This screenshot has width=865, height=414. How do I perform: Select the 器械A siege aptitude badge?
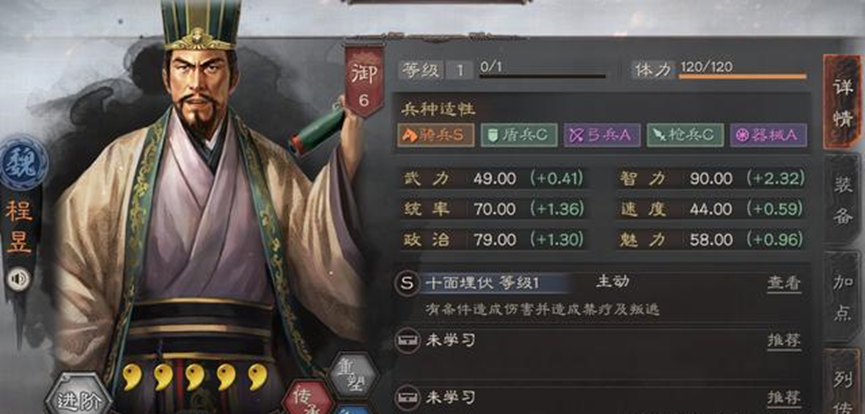tap(768, 135)
